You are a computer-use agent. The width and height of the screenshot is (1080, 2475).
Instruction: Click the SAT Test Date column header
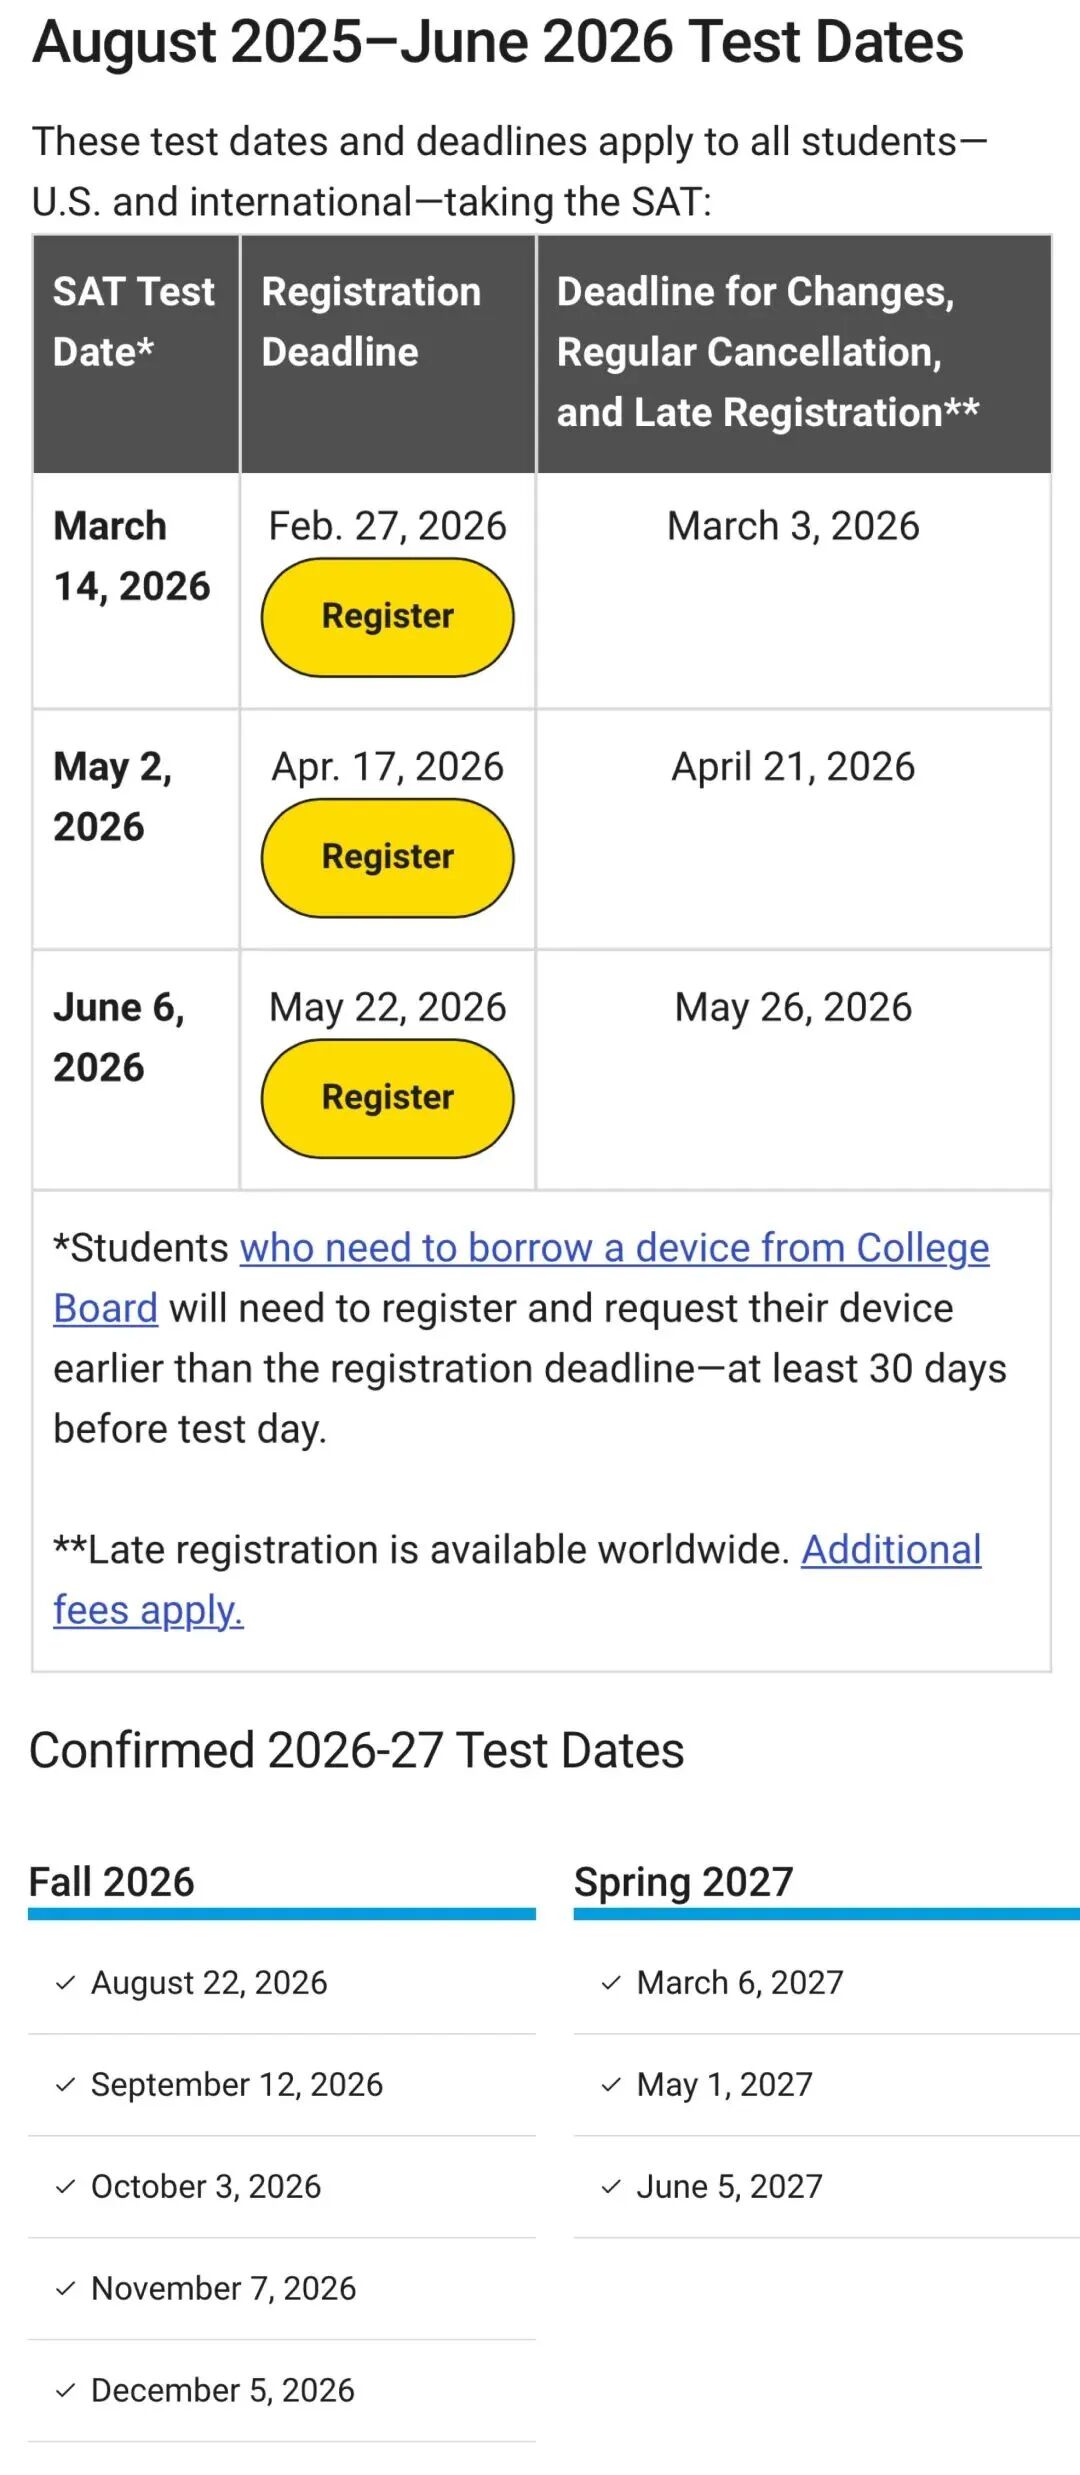click(134, 322)
